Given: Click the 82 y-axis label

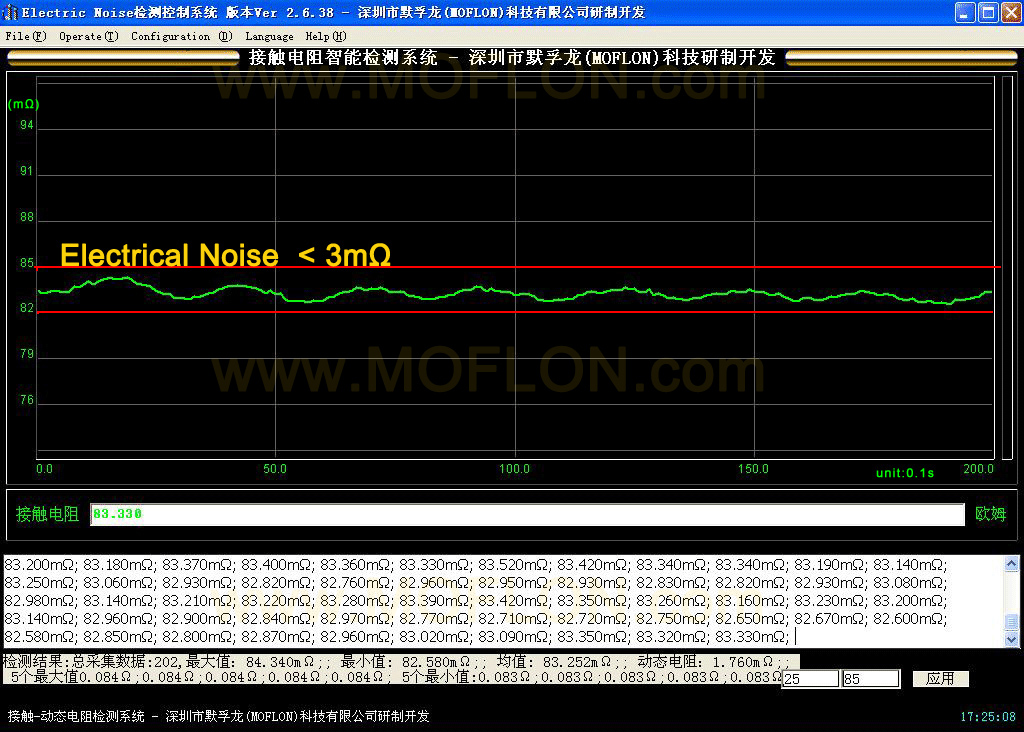Looking at the screenshot, I should coord(26,308).
